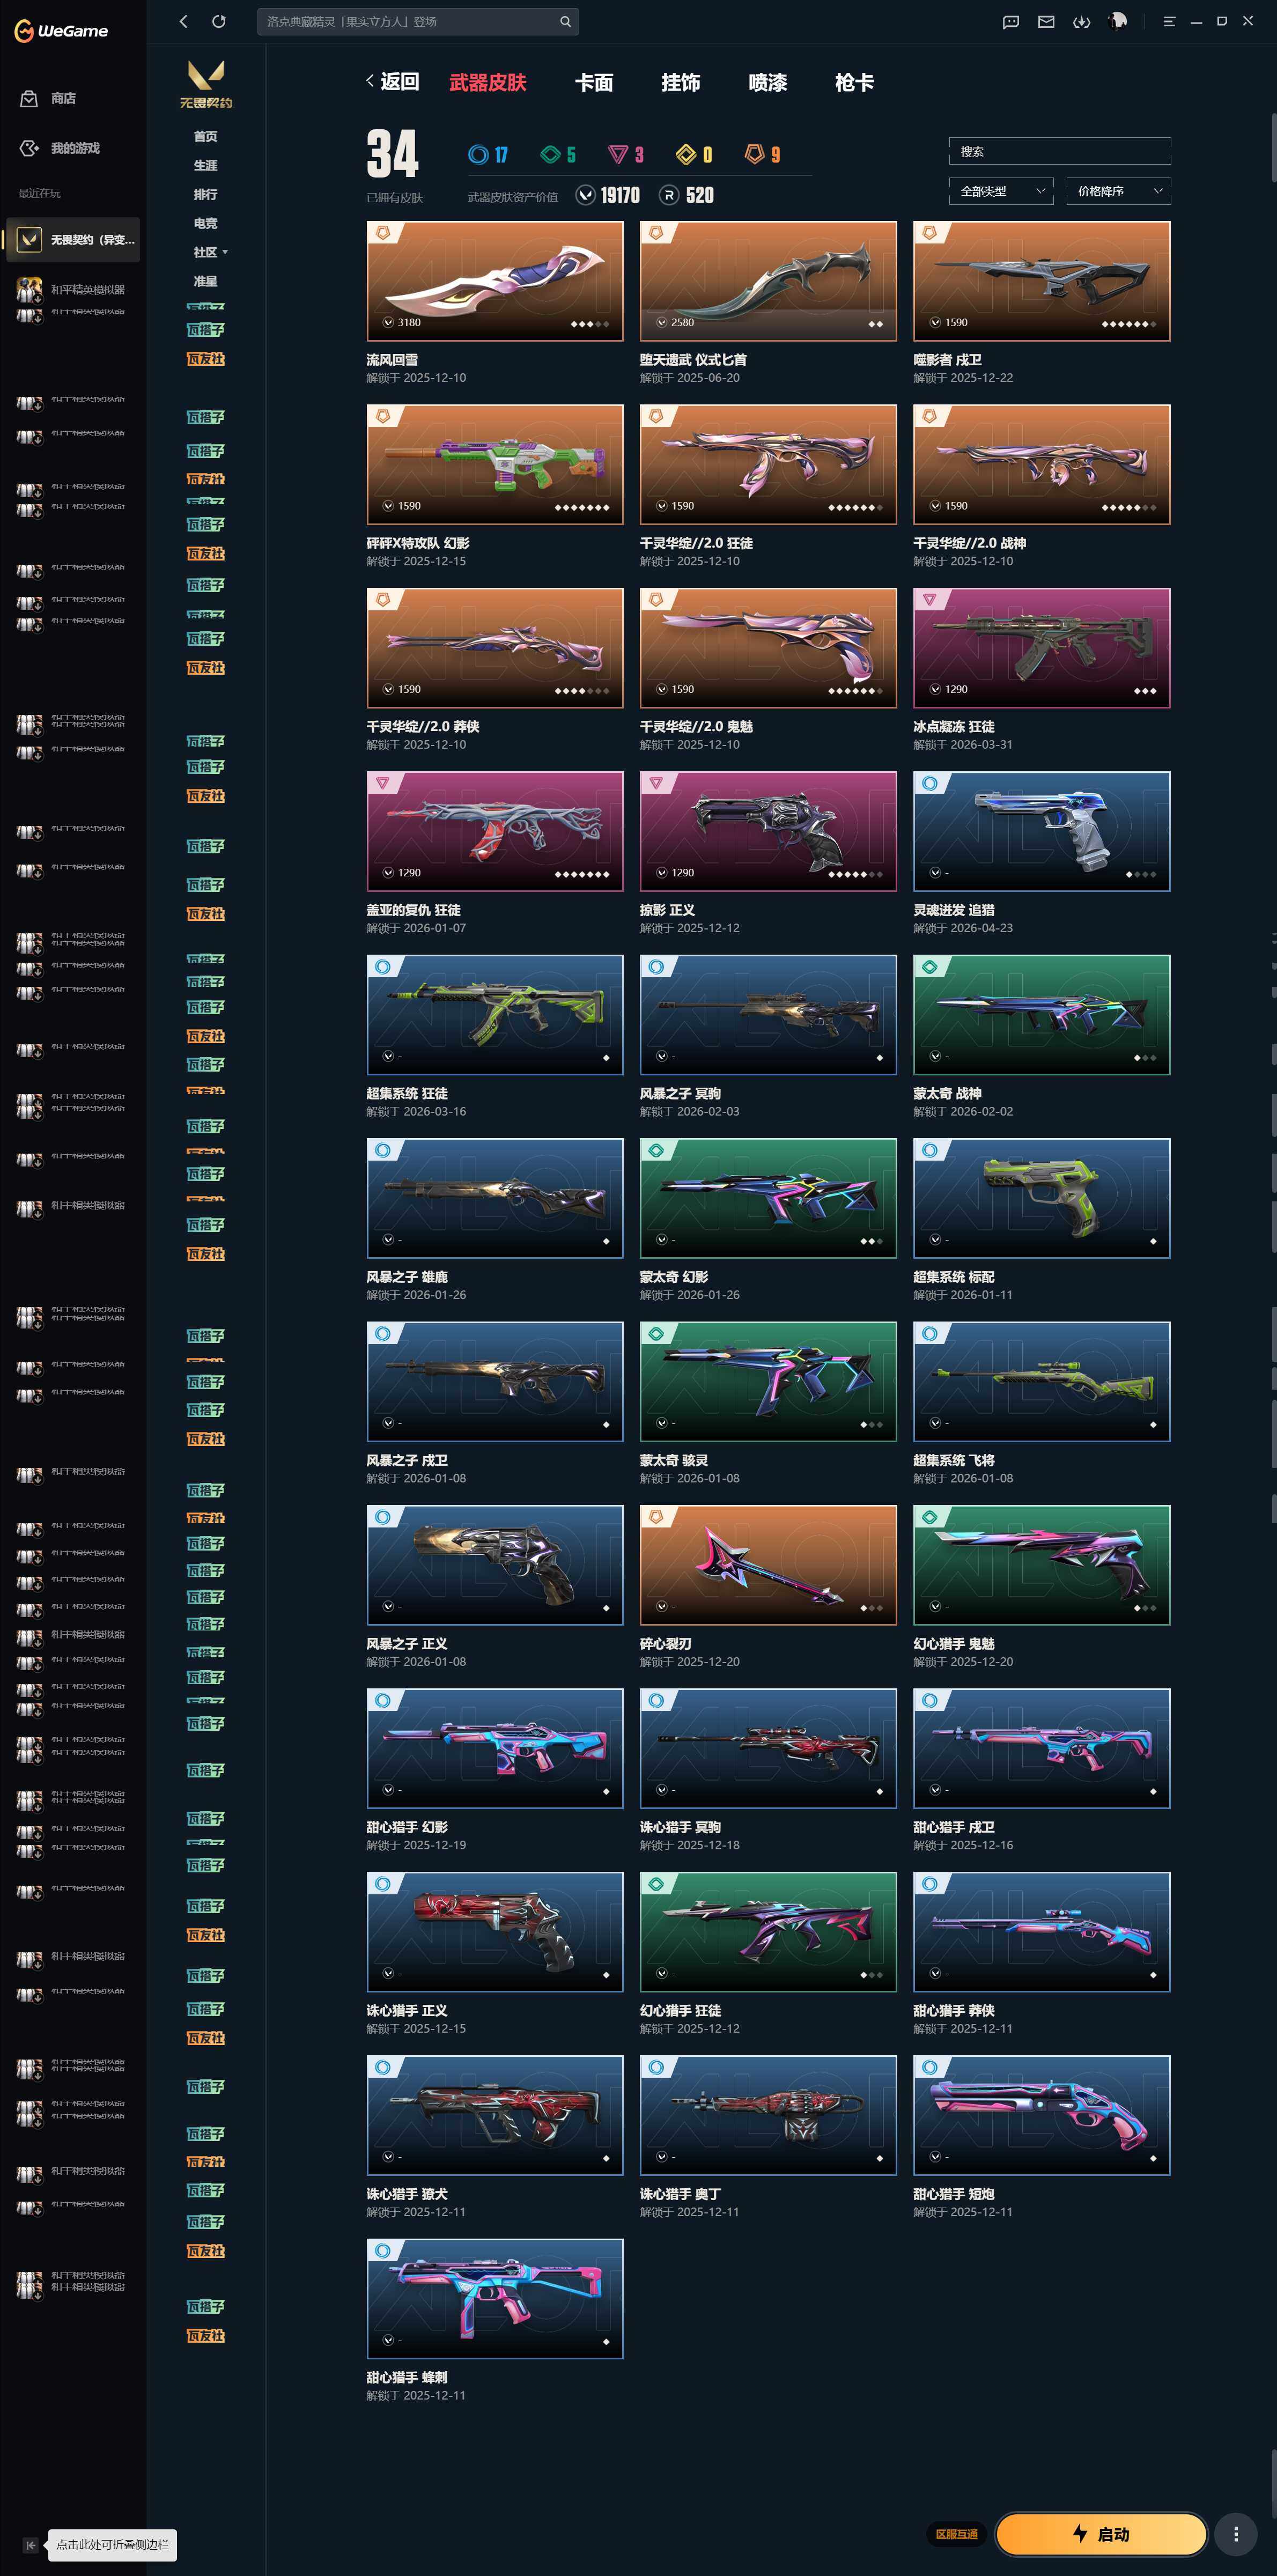Screen dimensions: 1277x2576
Task: Open the download manager icon
Action: (1081, 22)
